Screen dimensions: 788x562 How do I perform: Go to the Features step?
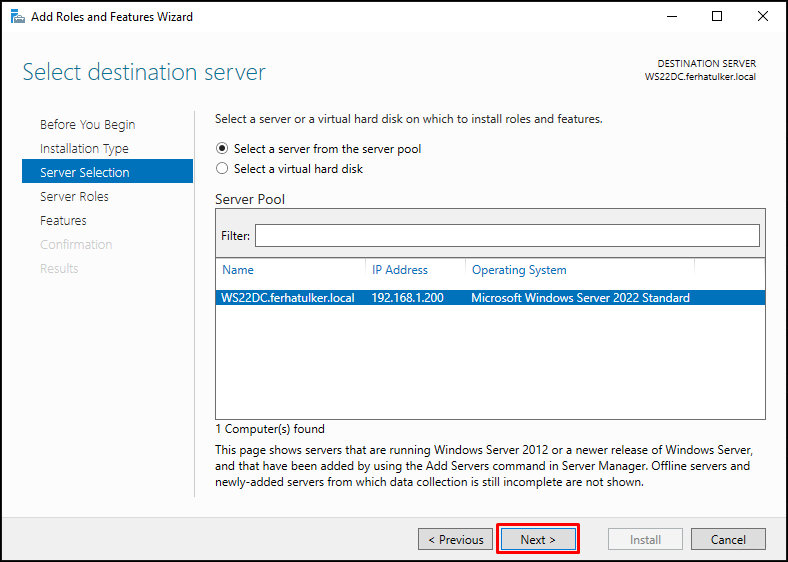63,221
